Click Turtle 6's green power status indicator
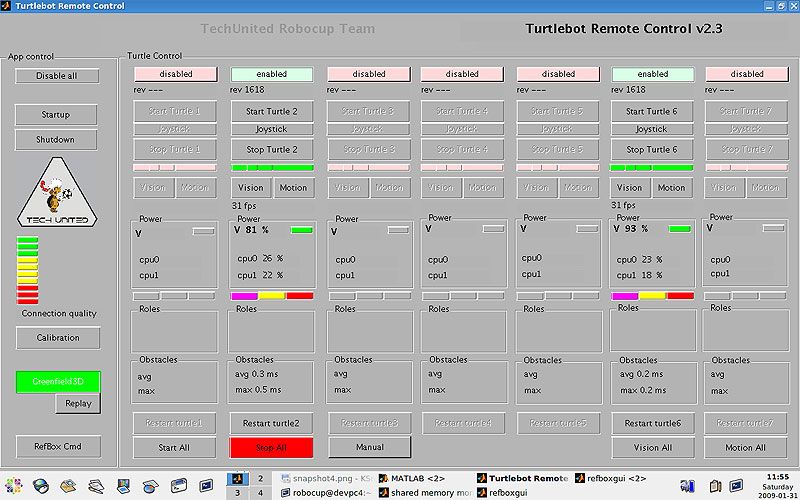This screenshot has width=800, height=500. tap(680, 230)
